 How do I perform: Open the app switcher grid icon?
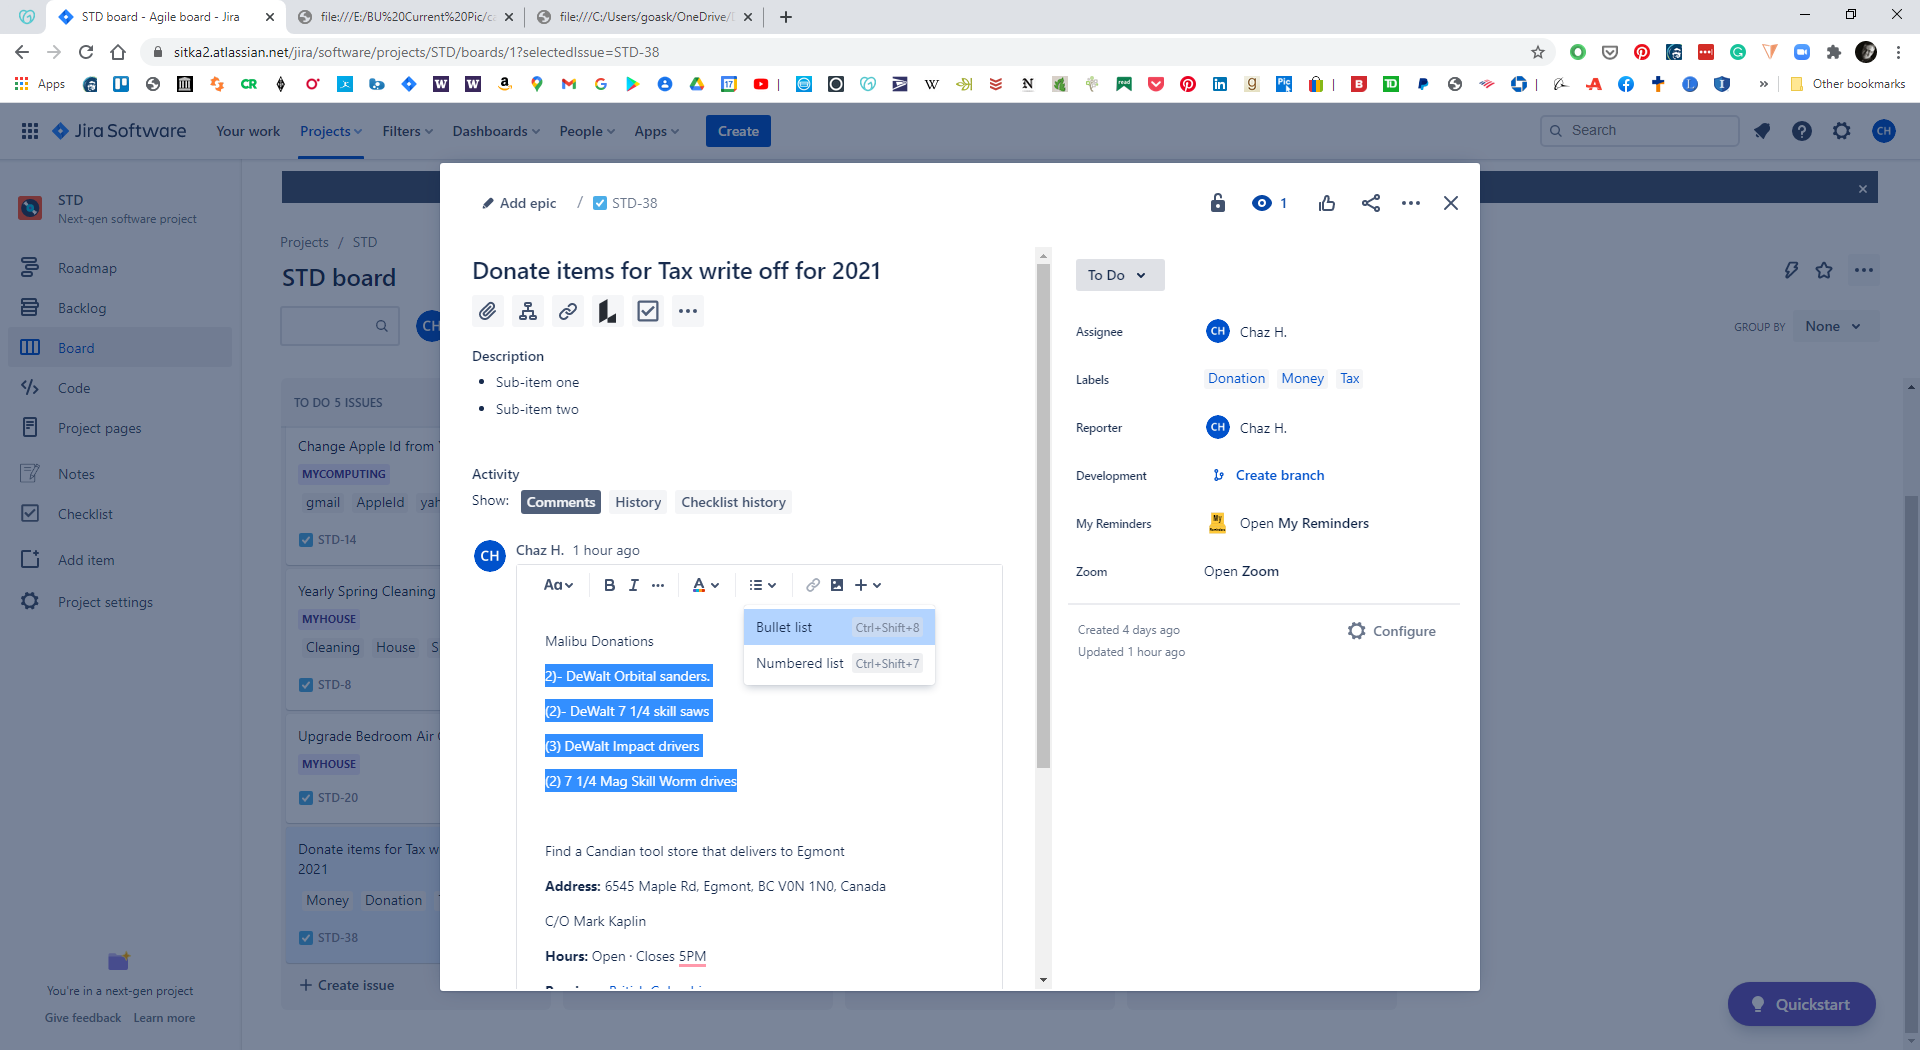tap(30, 131)
